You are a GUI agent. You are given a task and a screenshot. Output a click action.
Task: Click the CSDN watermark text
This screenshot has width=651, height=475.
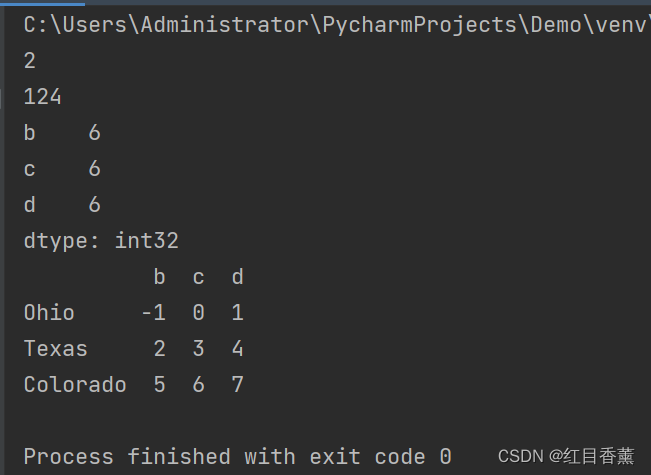566,456
